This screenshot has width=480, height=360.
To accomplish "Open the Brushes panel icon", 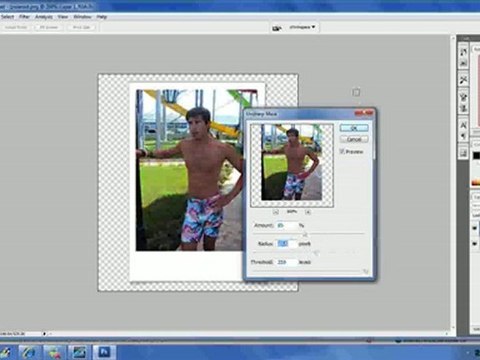I will tap(463, 97).
